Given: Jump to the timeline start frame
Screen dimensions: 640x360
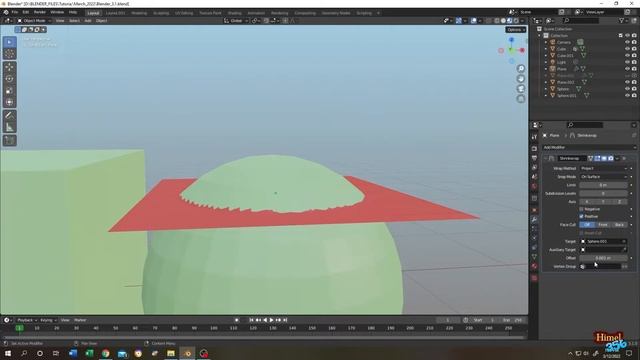Looking at the screenshot, I should pos(251,320).
